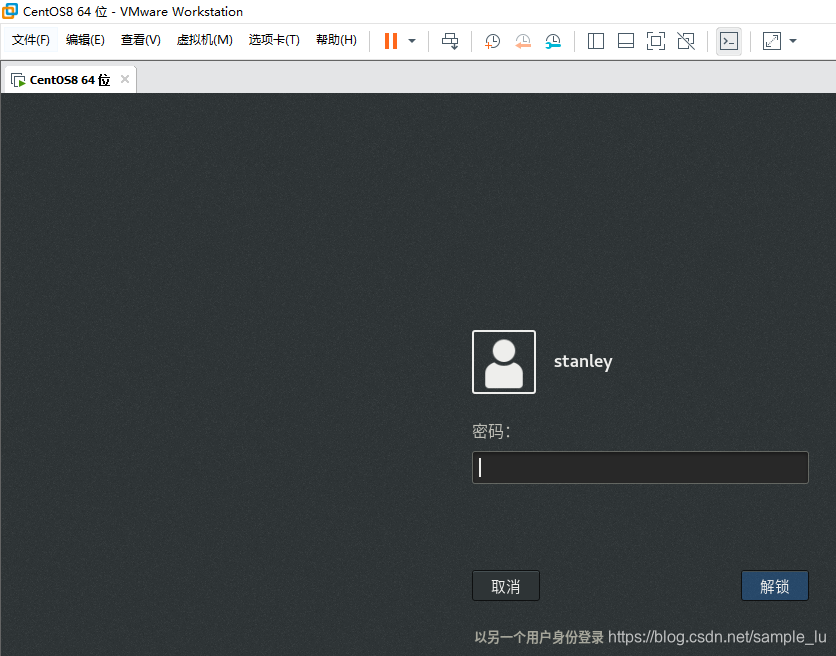836x656 pixels.
Task: Open the 文件(F) menu
Action: [x=30, y=40]
